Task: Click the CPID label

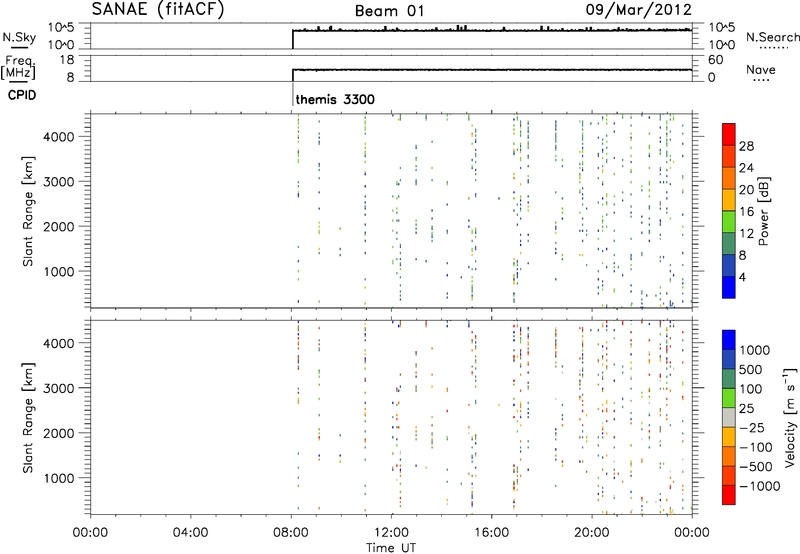Action: point(22,95)
